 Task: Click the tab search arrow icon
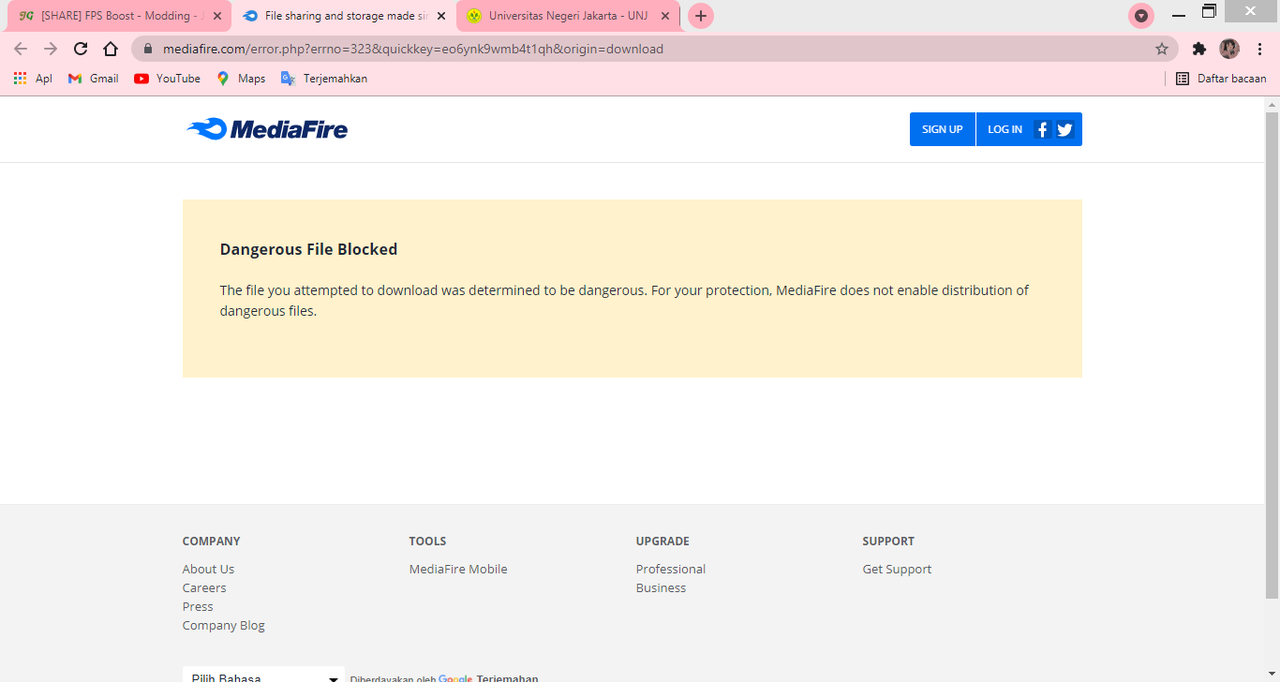click(1141, 16)
